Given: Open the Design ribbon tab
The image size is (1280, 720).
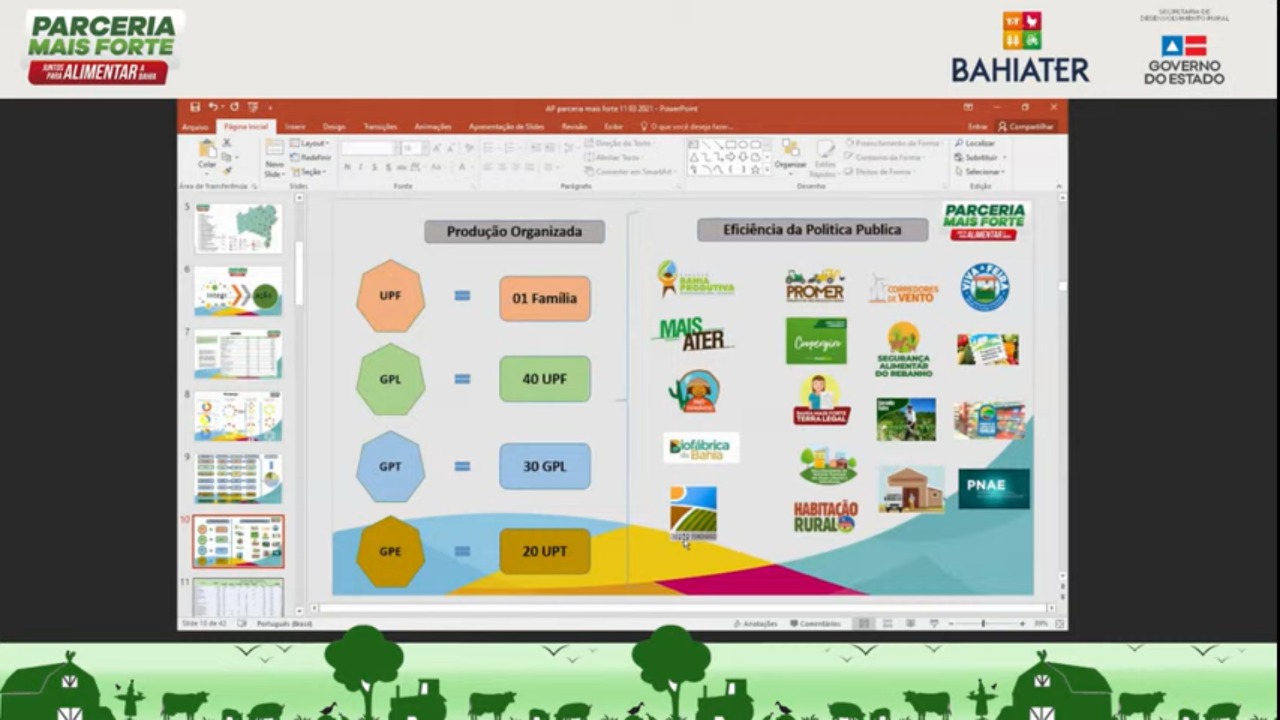Looking at the screenshot, I should click(x=334, y=127).
